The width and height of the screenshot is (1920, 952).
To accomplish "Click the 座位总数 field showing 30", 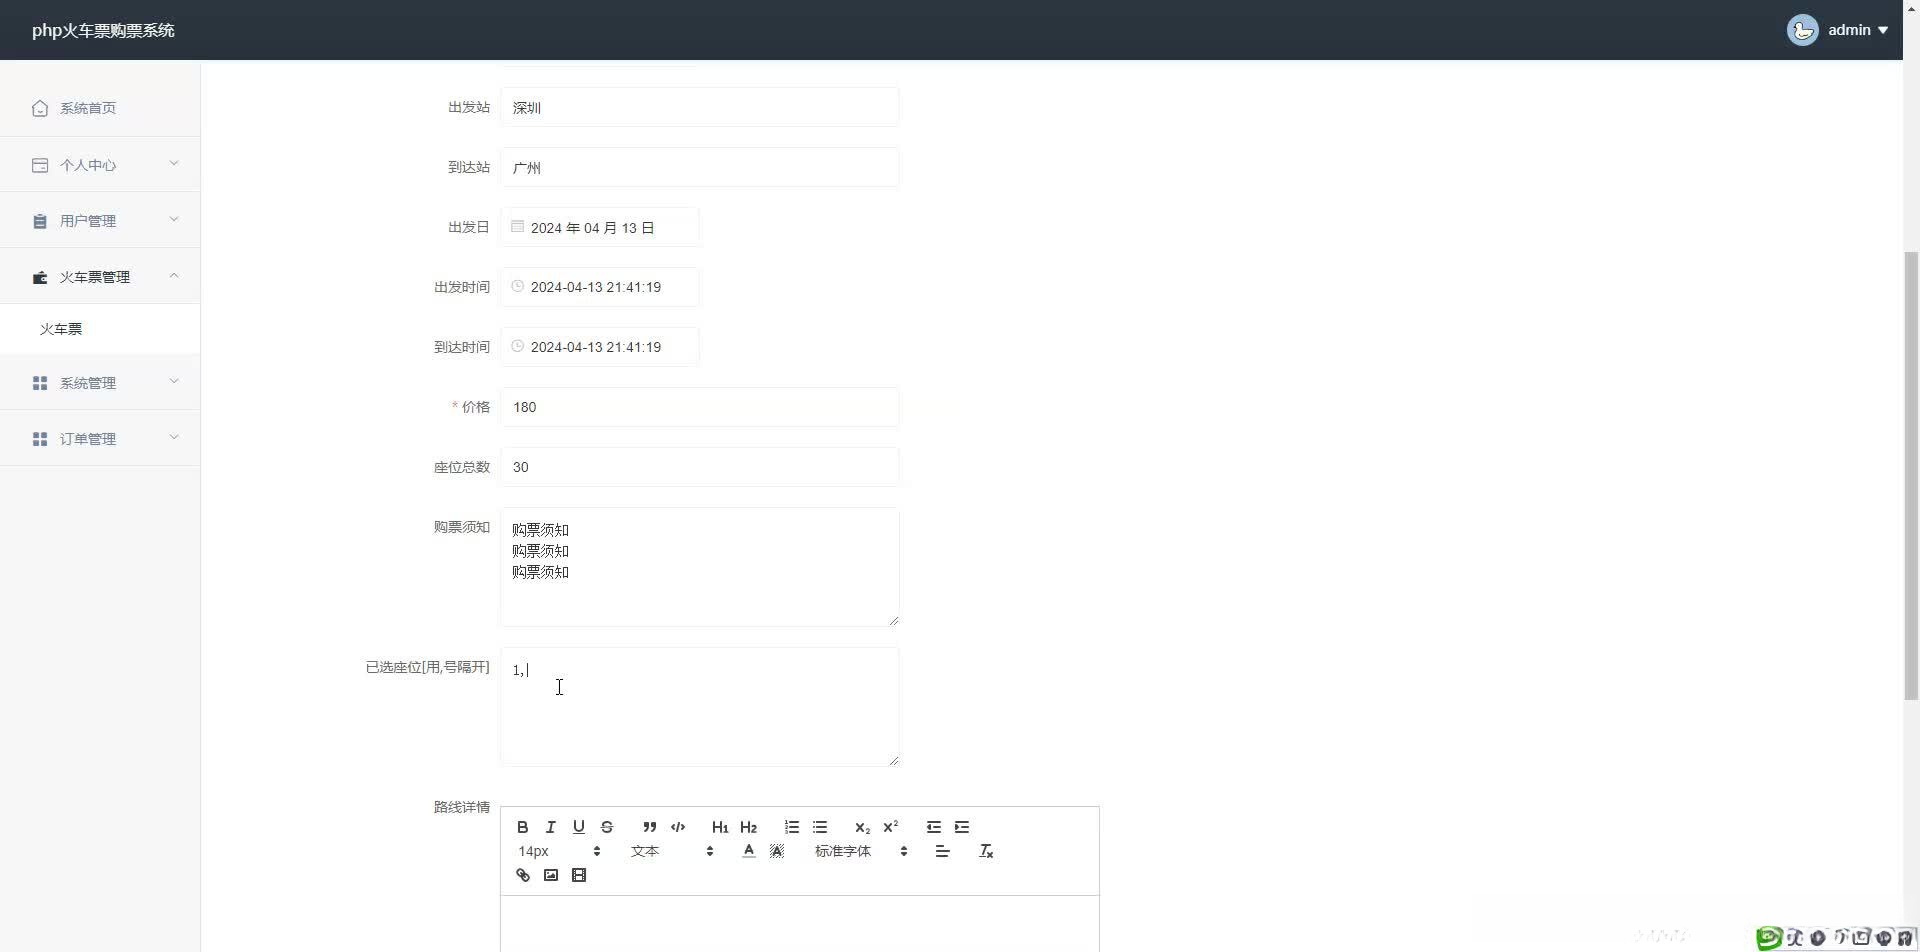I will pyautogui.click(x=699, y=467).
